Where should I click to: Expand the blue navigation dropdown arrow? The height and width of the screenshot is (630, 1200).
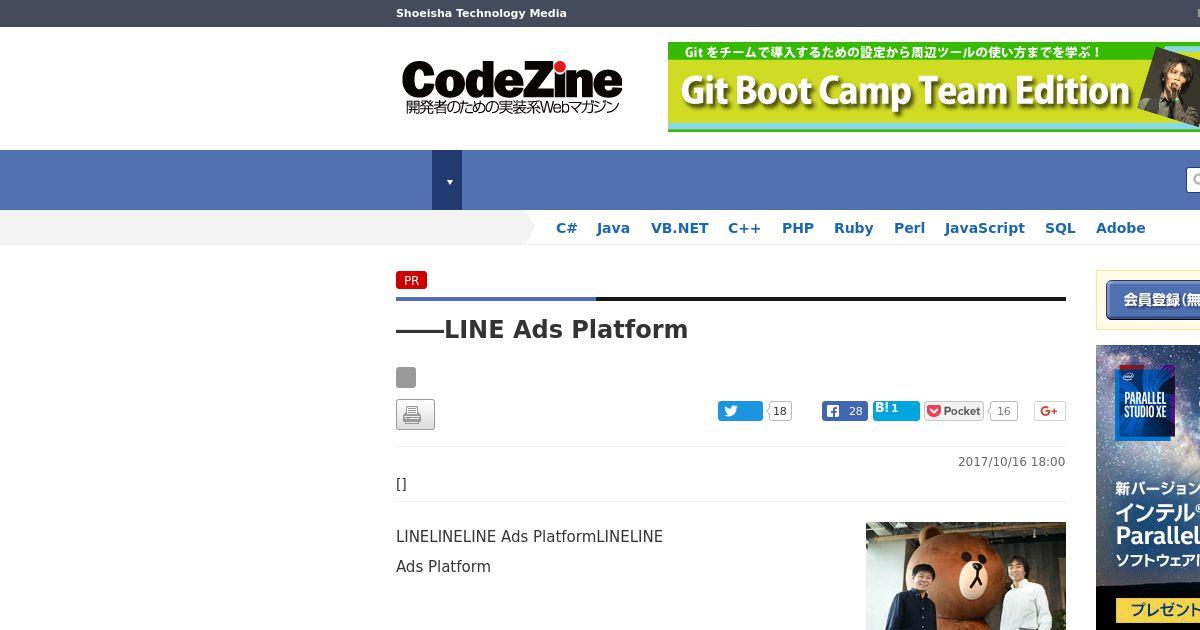pyautogui.click(x=447, y=181)
